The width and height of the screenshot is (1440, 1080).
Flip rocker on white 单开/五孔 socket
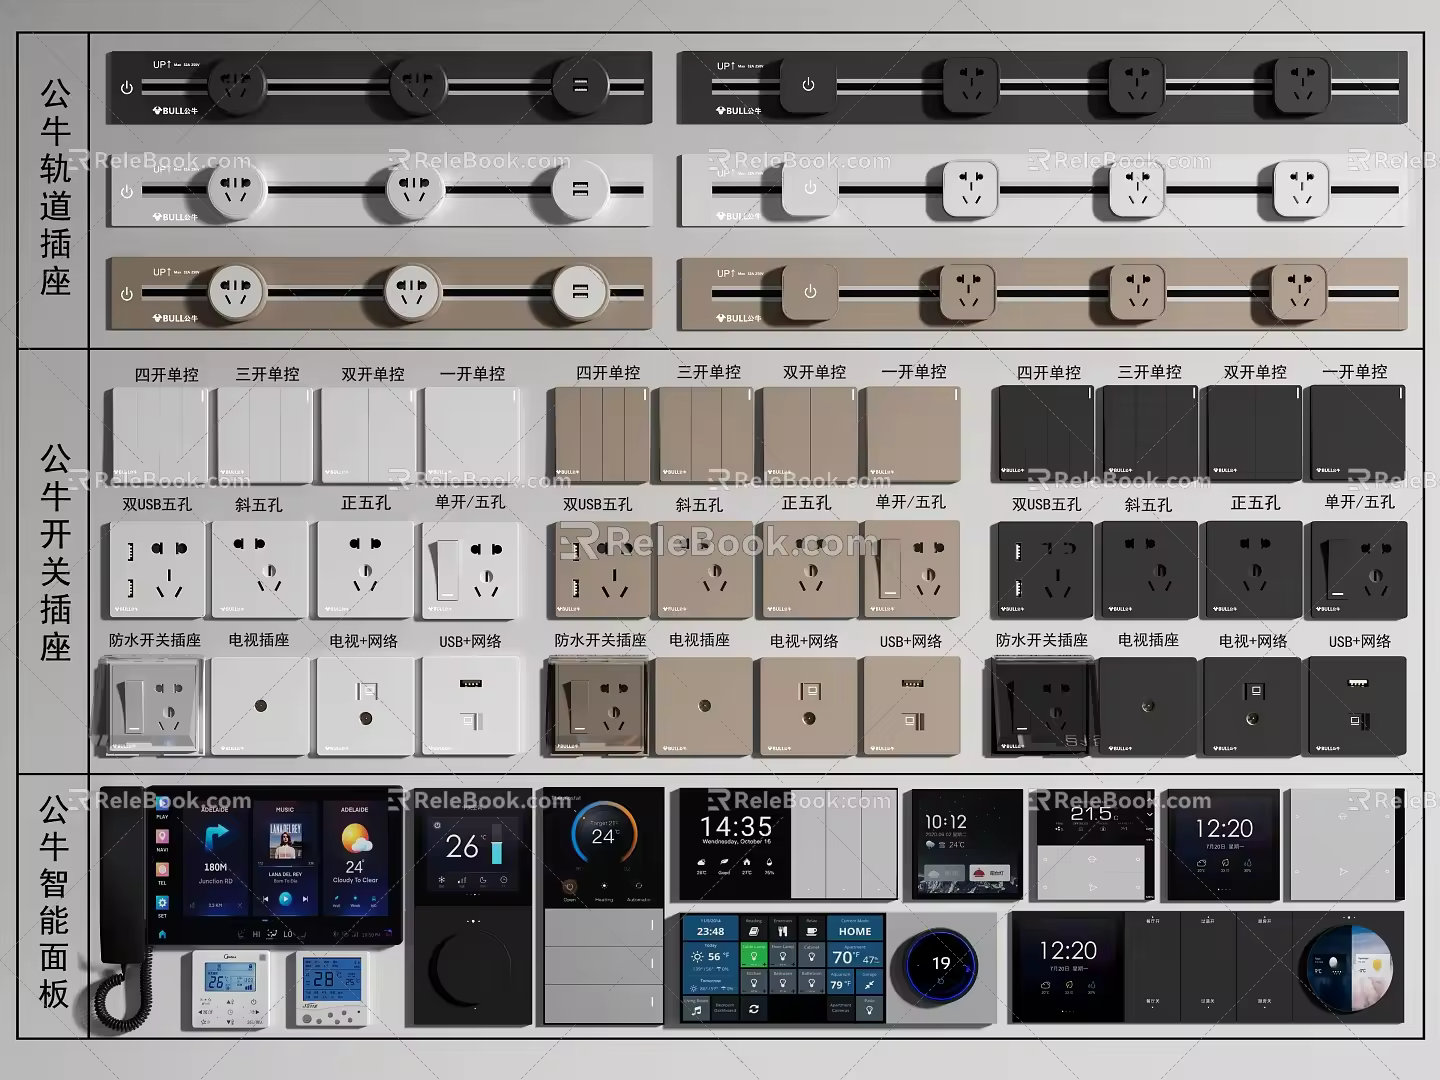pos(447,569)
